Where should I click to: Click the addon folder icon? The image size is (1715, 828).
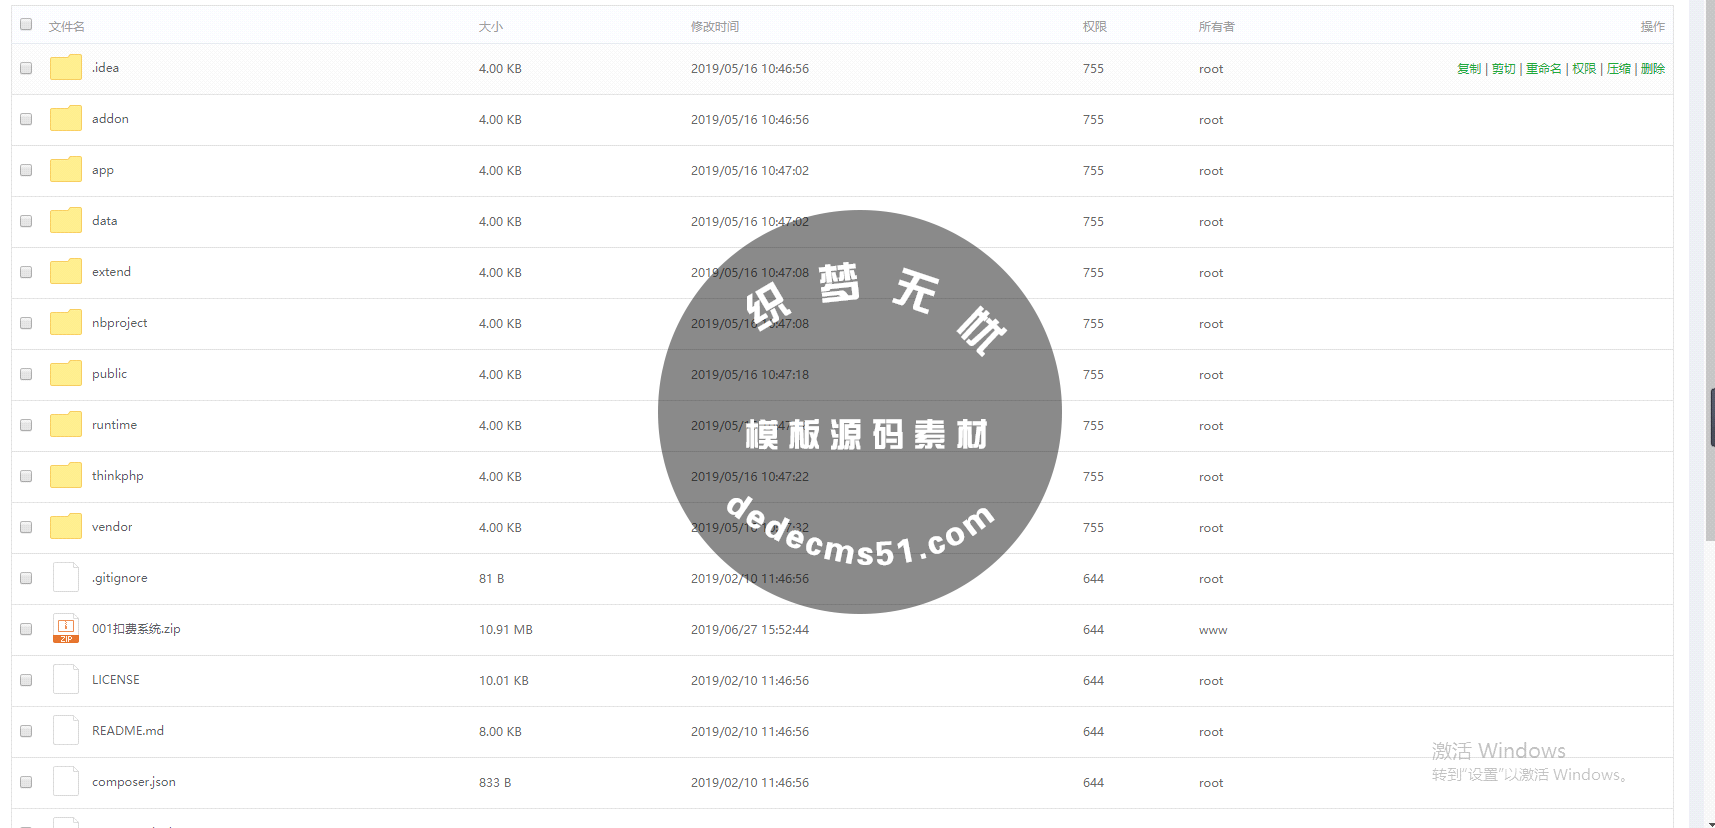[x=66, y=119]
